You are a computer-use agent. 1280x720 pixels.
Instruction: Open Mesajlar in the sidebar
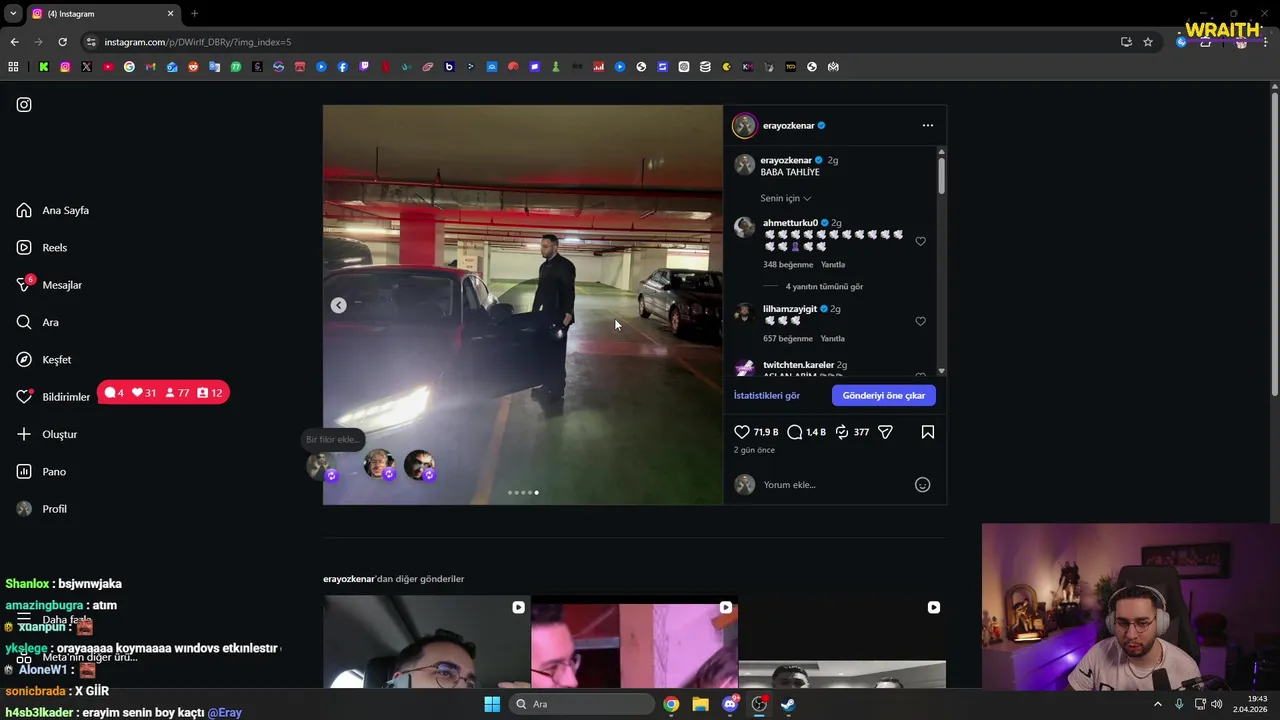point(49,285)
